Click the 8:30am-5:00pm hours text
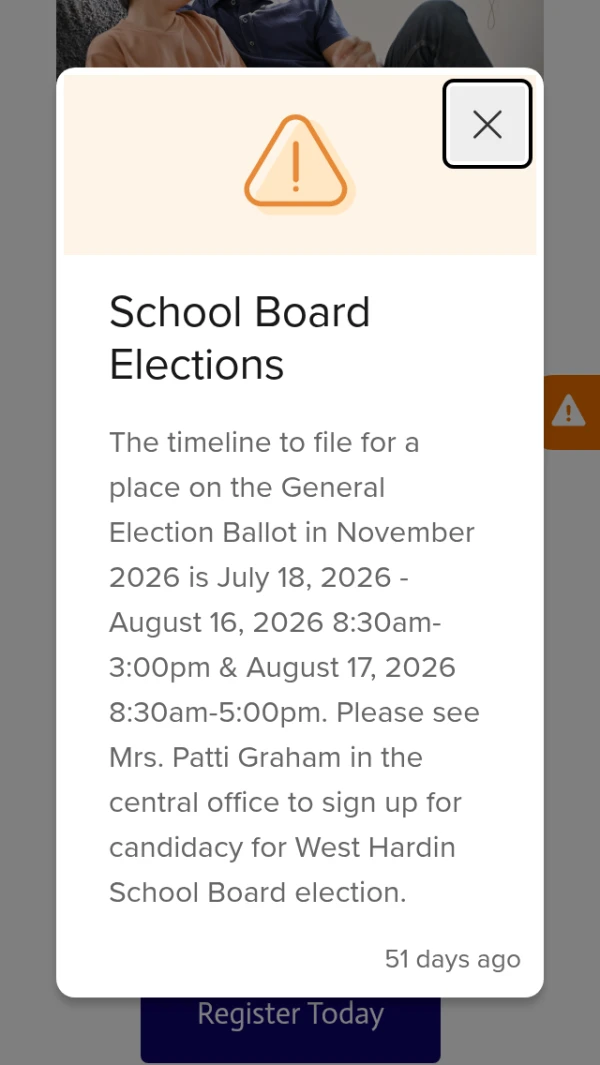Image resolution: width=600 pixels, height=1065 pixels. point(218,712)
